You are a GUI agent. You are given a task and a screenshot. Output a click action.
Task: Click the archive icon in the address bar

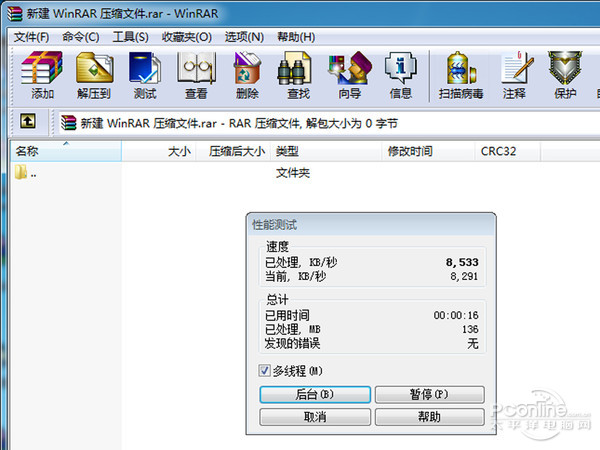coord(68,123)
